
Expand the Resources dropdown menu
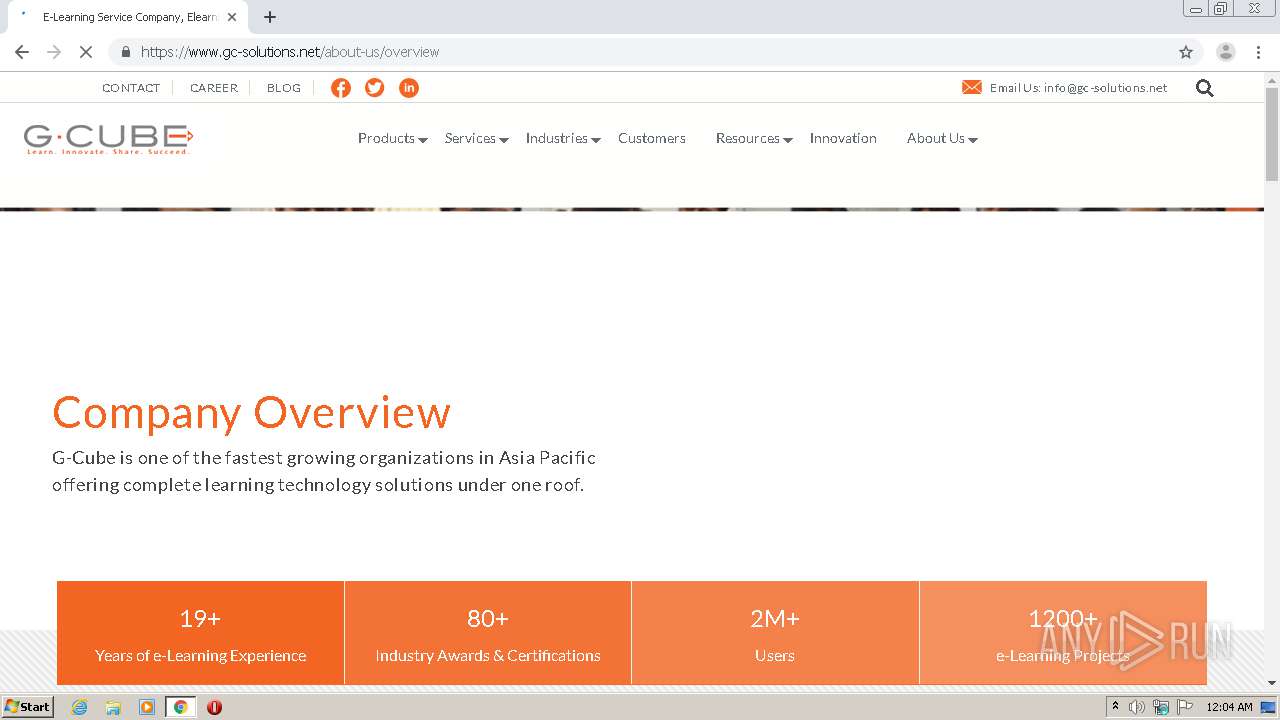click(x=754, y=139)
